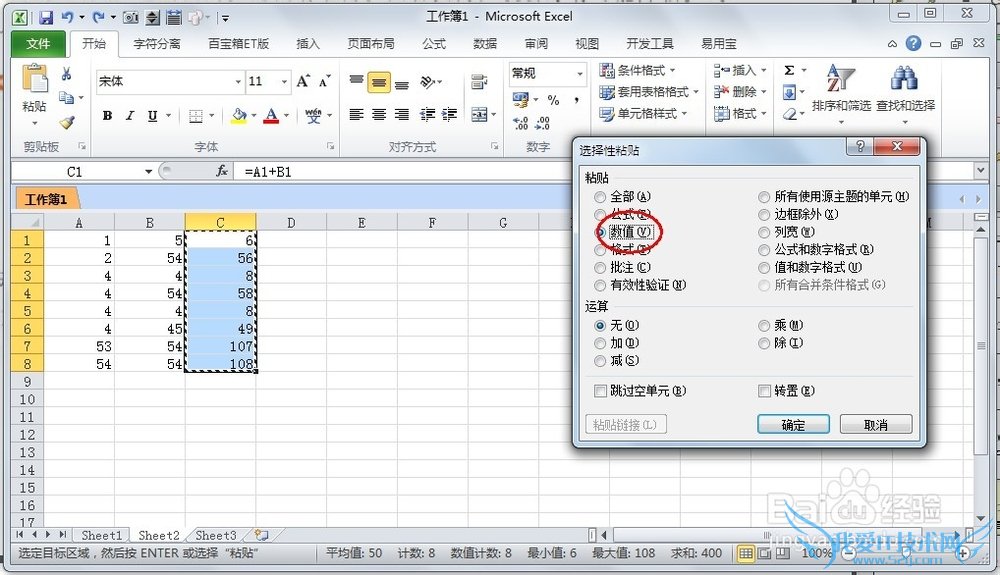Select the 全部(A) radio option
The width and height of the screenshot is (1000, 575).
(x=600, y=197)
